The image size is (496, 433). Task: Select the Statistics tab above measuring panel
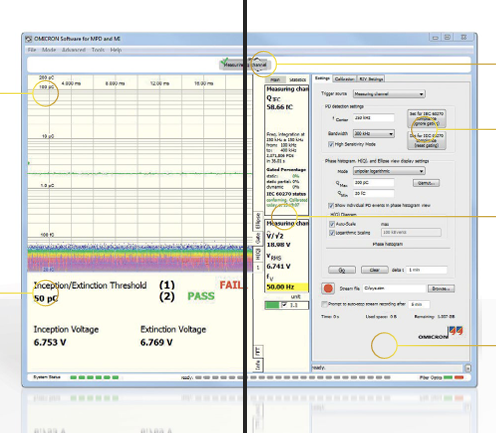coord(297,80)
